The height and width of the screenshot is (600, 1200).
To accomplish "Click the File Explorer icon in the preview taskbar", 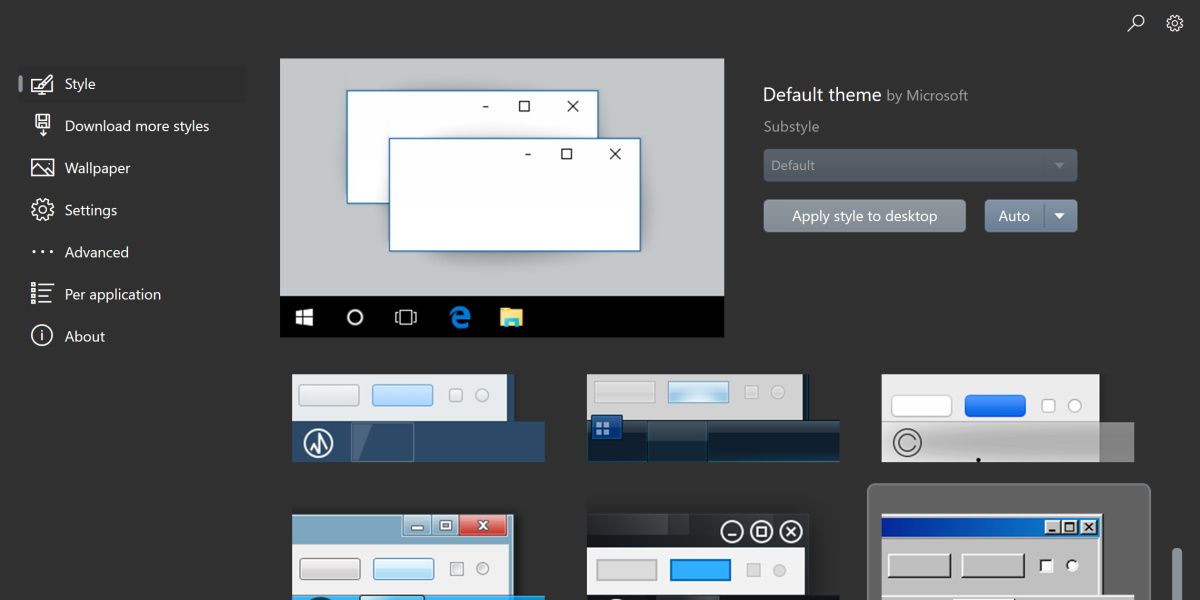I will [511, 317].
